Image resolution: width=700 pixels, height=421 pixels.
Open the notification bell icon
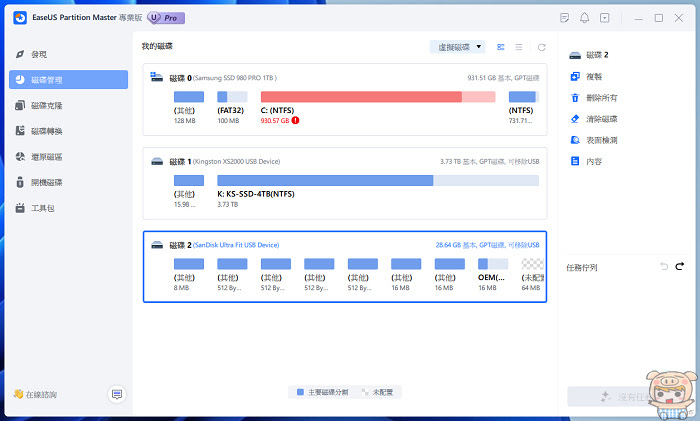(584, 18)
